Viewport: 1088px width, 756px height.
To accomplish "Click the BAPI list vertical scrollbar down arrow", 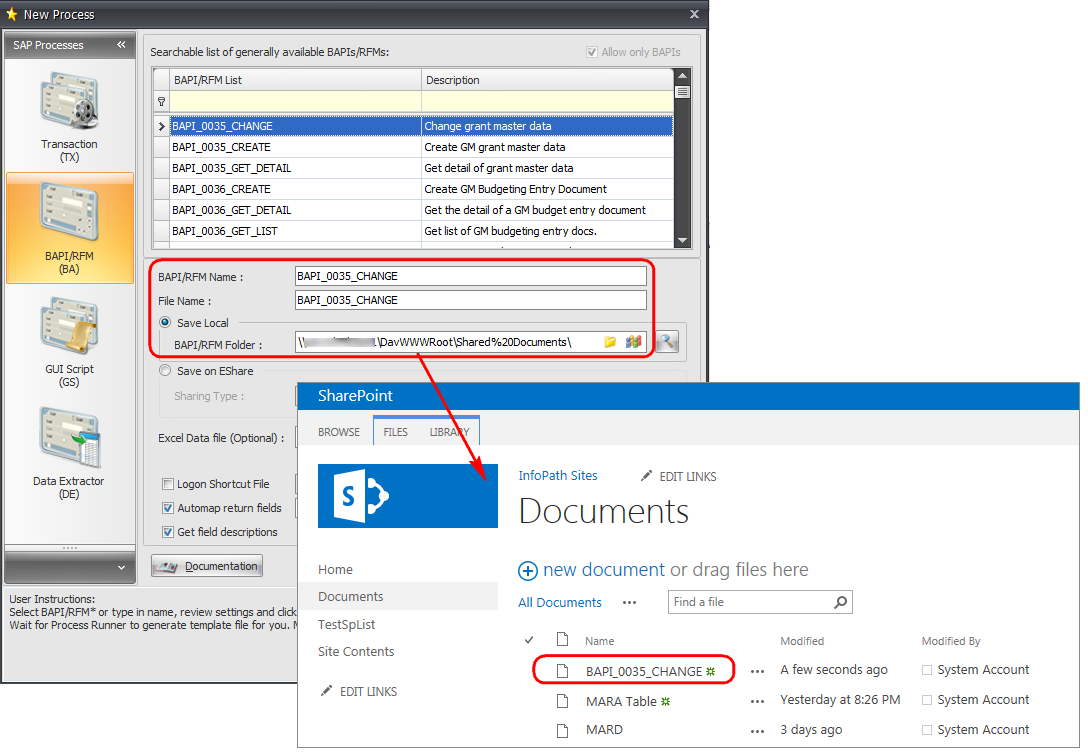I will point(682,241).
